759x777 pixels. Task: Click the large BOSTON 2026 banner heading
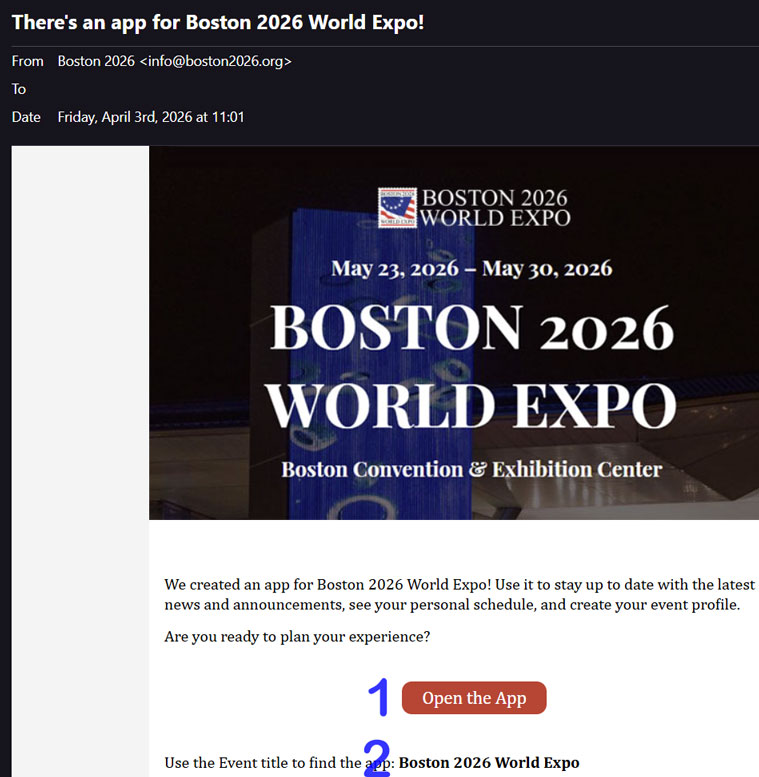[472, 328]
